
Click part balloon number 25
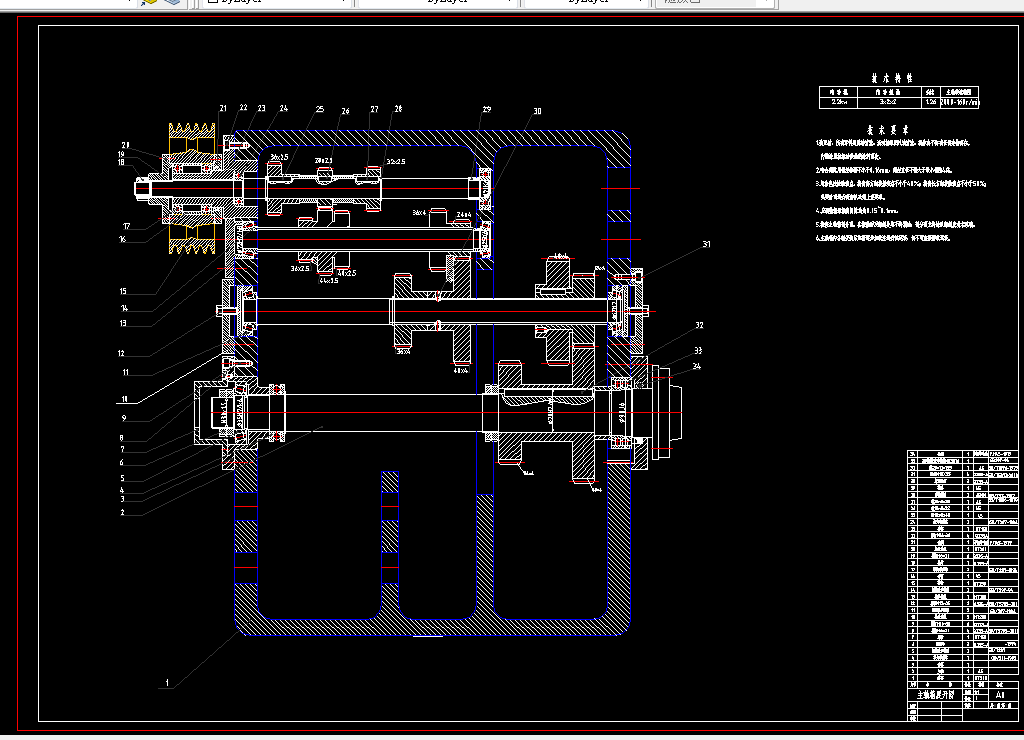[319, 110]
